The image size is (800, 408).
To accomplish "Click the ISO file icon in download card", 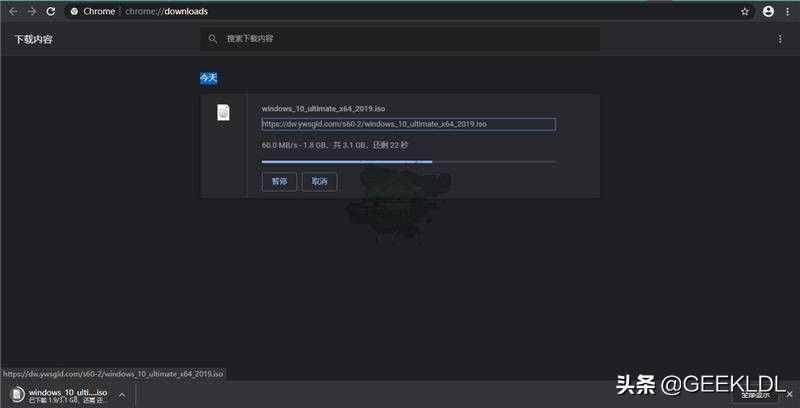I will pyautogui.click(x=223, y=112).
